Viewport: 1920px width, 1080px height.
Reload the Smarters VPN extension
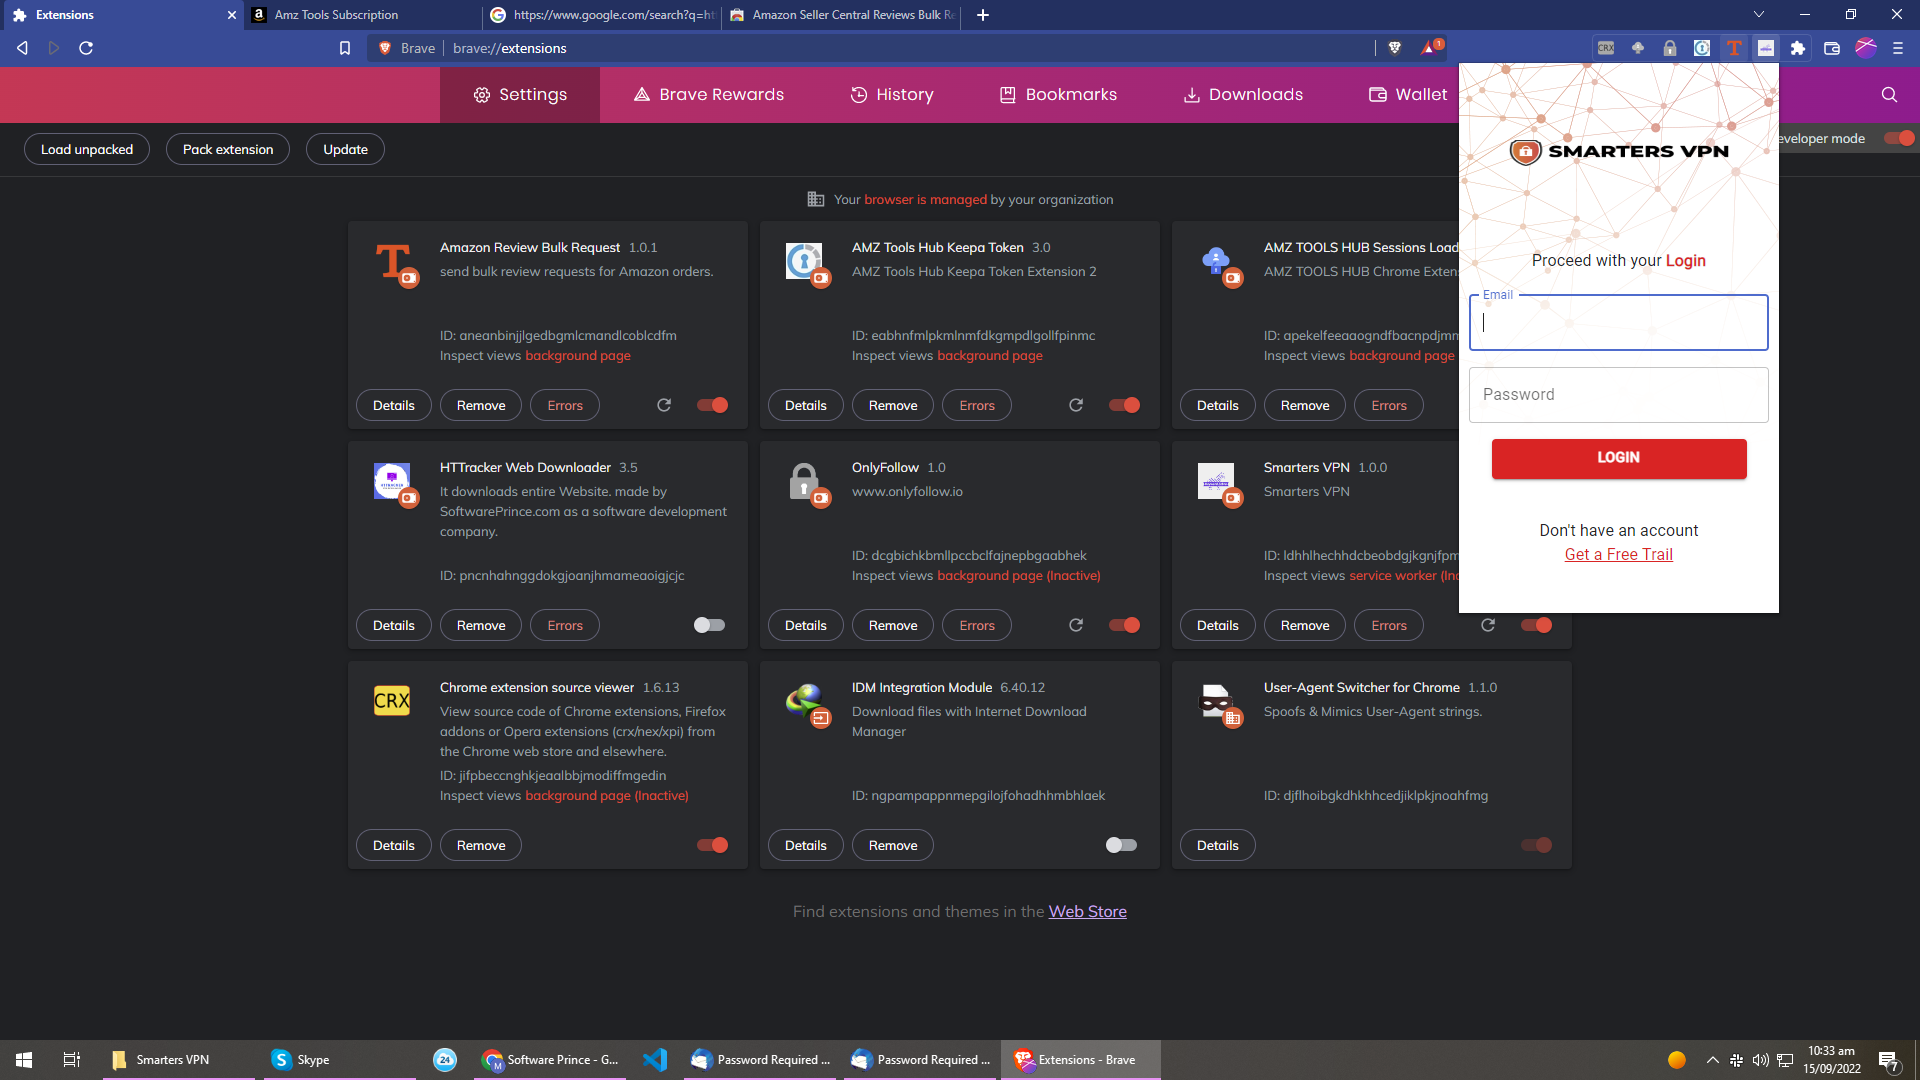(x=1488, y=625)
